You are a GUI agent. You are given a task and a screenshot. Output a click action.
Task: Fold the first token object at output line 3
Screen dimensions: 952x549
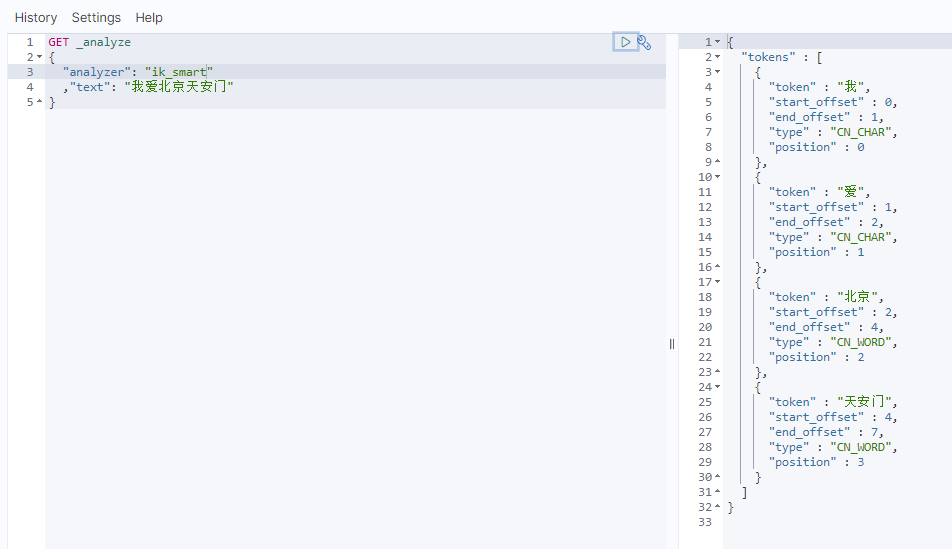717,72
